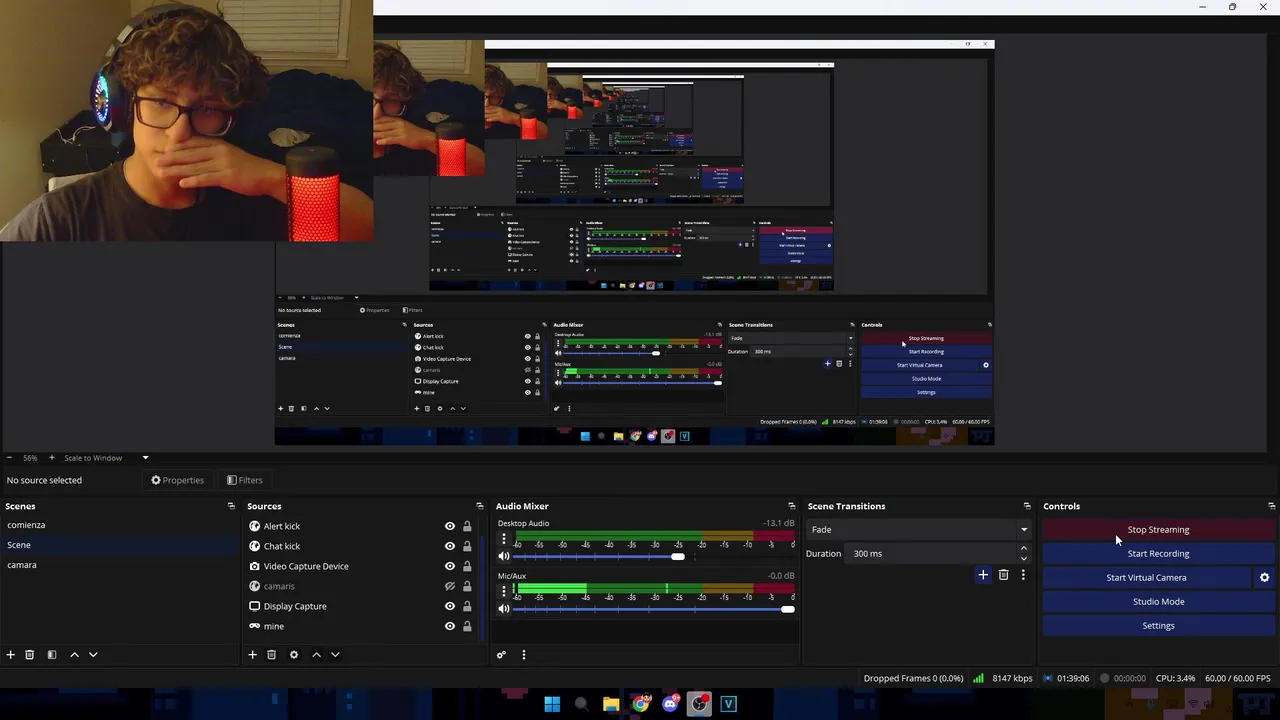Add a new source with plus icon

[x=253, y=655]
